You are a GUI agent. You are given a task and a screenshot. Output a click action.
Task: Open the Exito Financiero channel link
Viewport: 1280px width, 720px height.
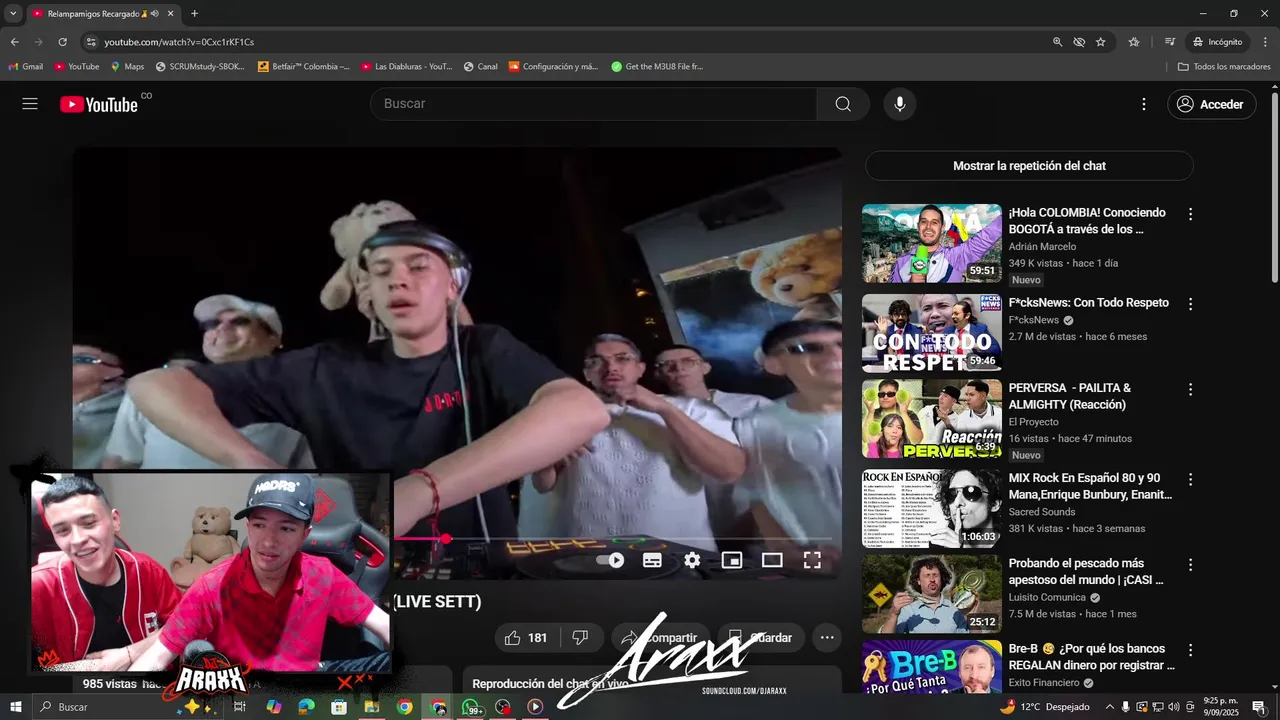point(1044,683)
